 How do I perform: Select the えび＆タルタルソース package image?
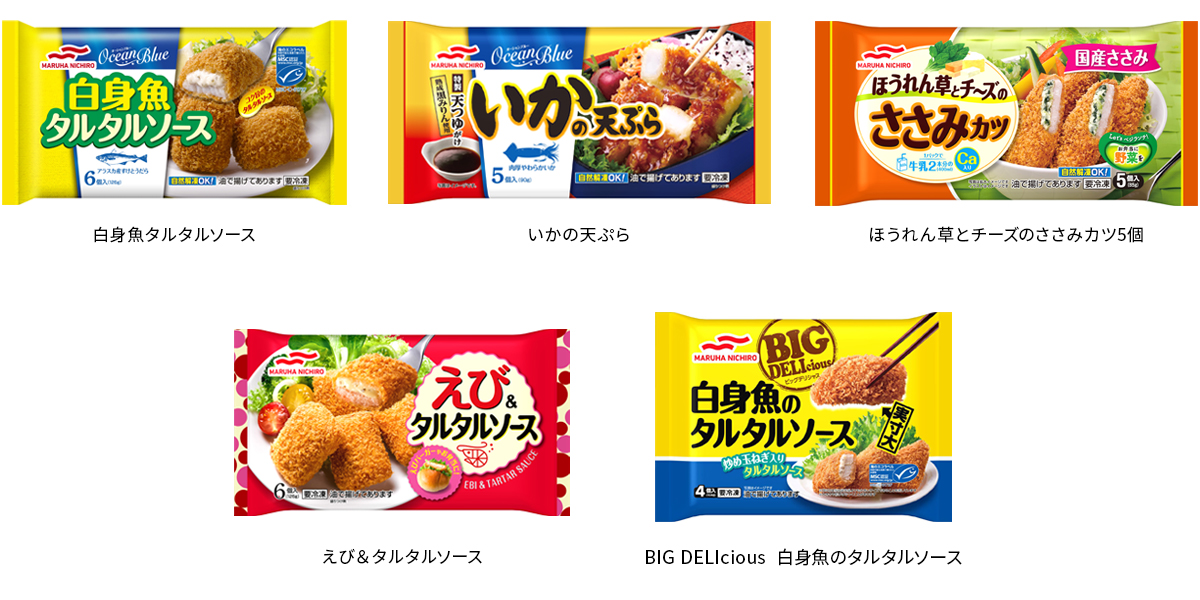tap(402, 423)
